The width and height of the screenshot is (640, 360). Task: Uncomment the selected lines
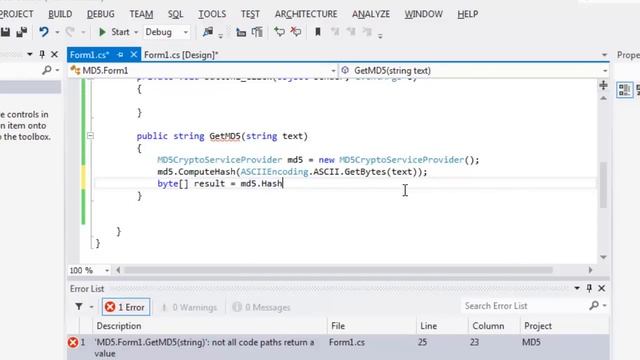tap(296, 32)
